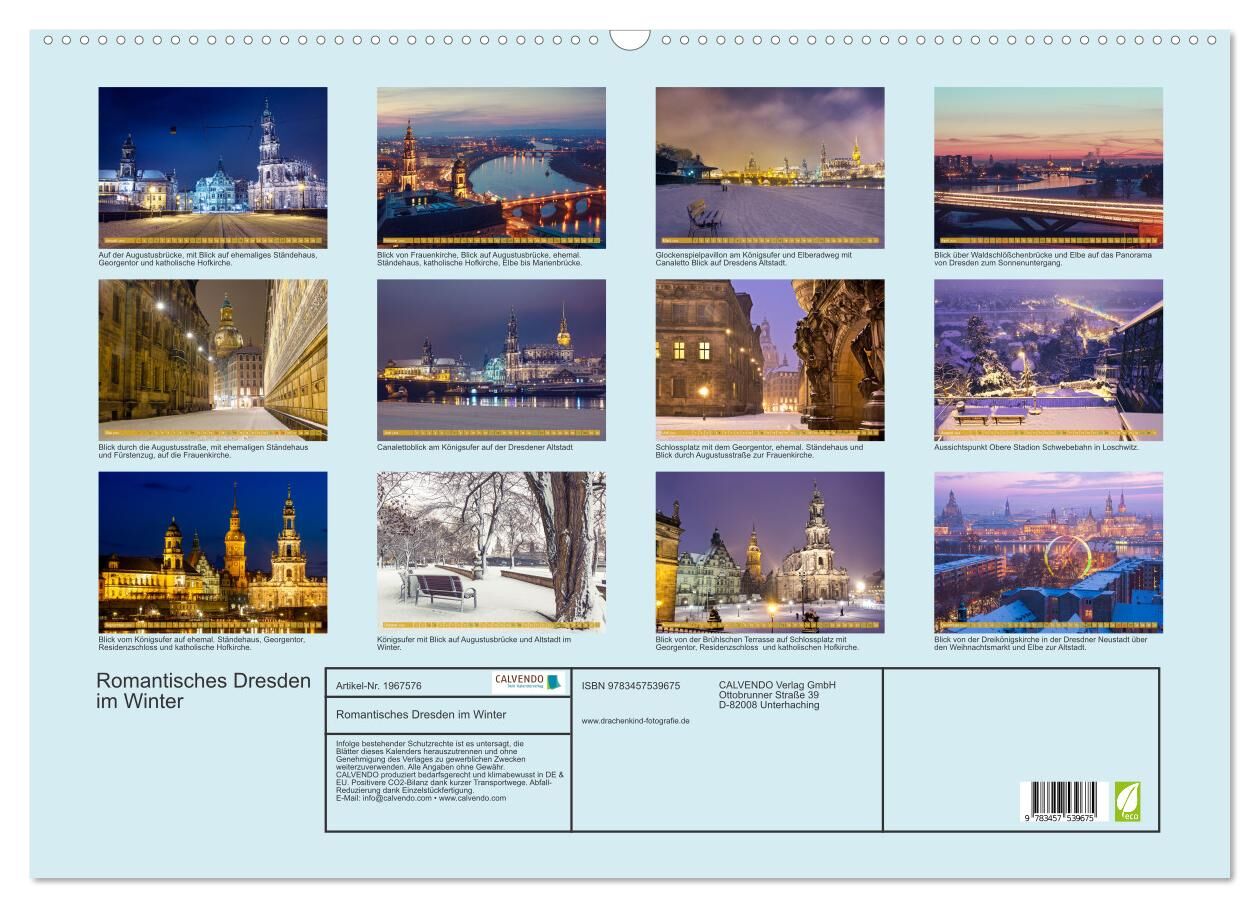Click the Artikel-Nr. 1967576 text
Viewport: 1260px width, 908px height.
379,686
